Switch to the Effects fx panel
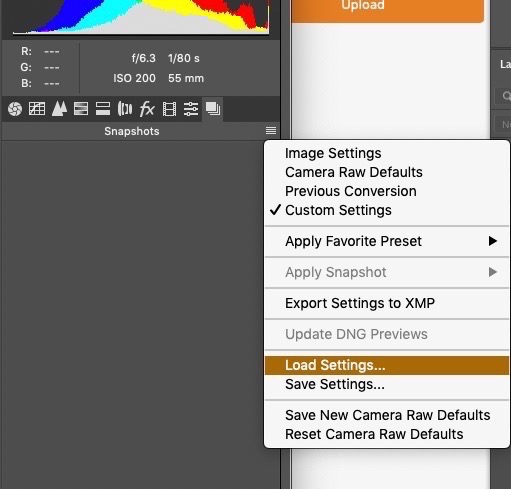 [x=147, y=109]
